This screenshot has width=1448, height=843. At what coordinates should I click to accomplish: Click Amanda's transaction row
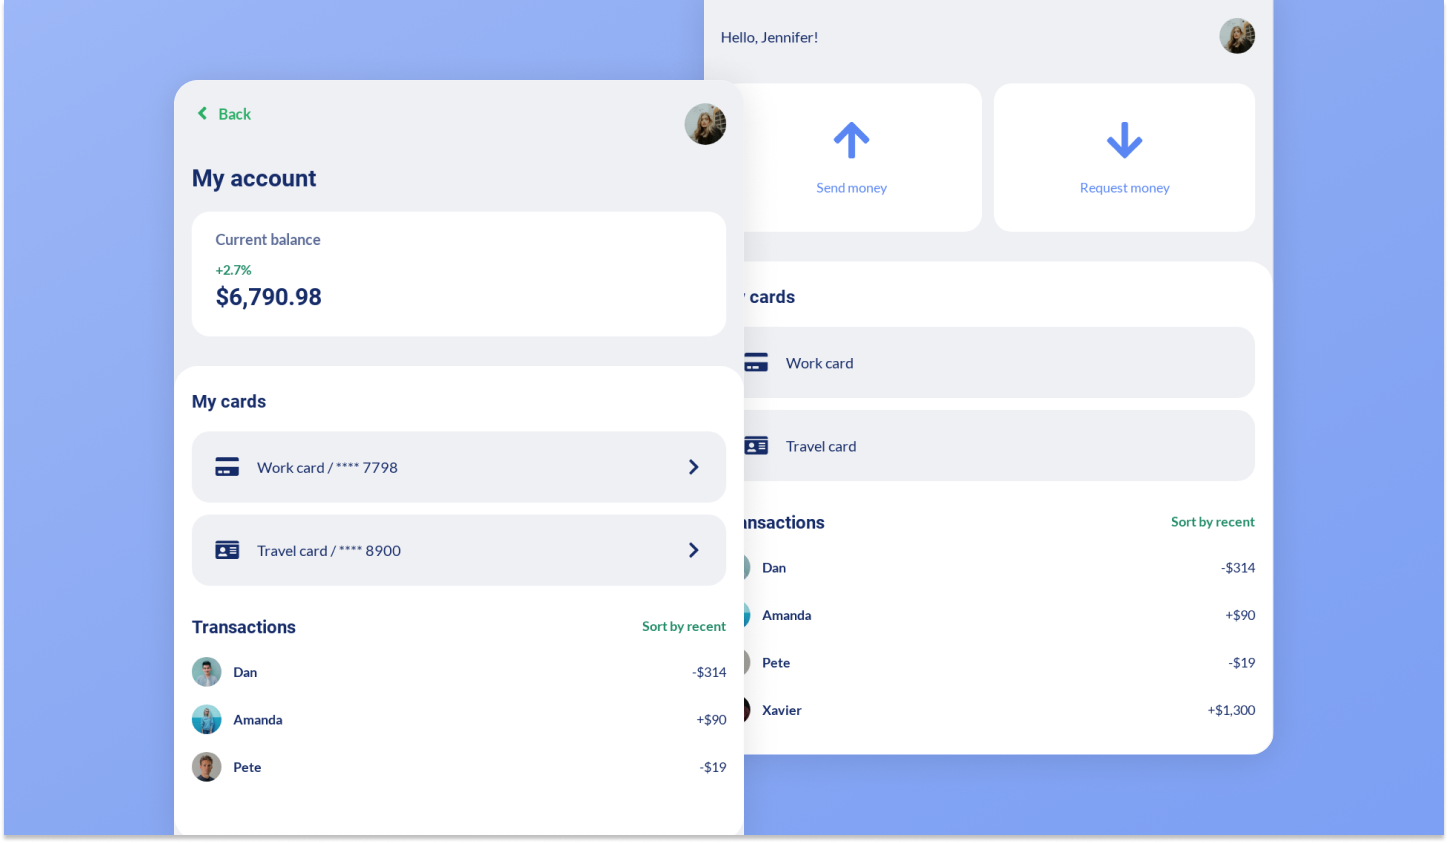pyautogui.click(x=459, y=719)
